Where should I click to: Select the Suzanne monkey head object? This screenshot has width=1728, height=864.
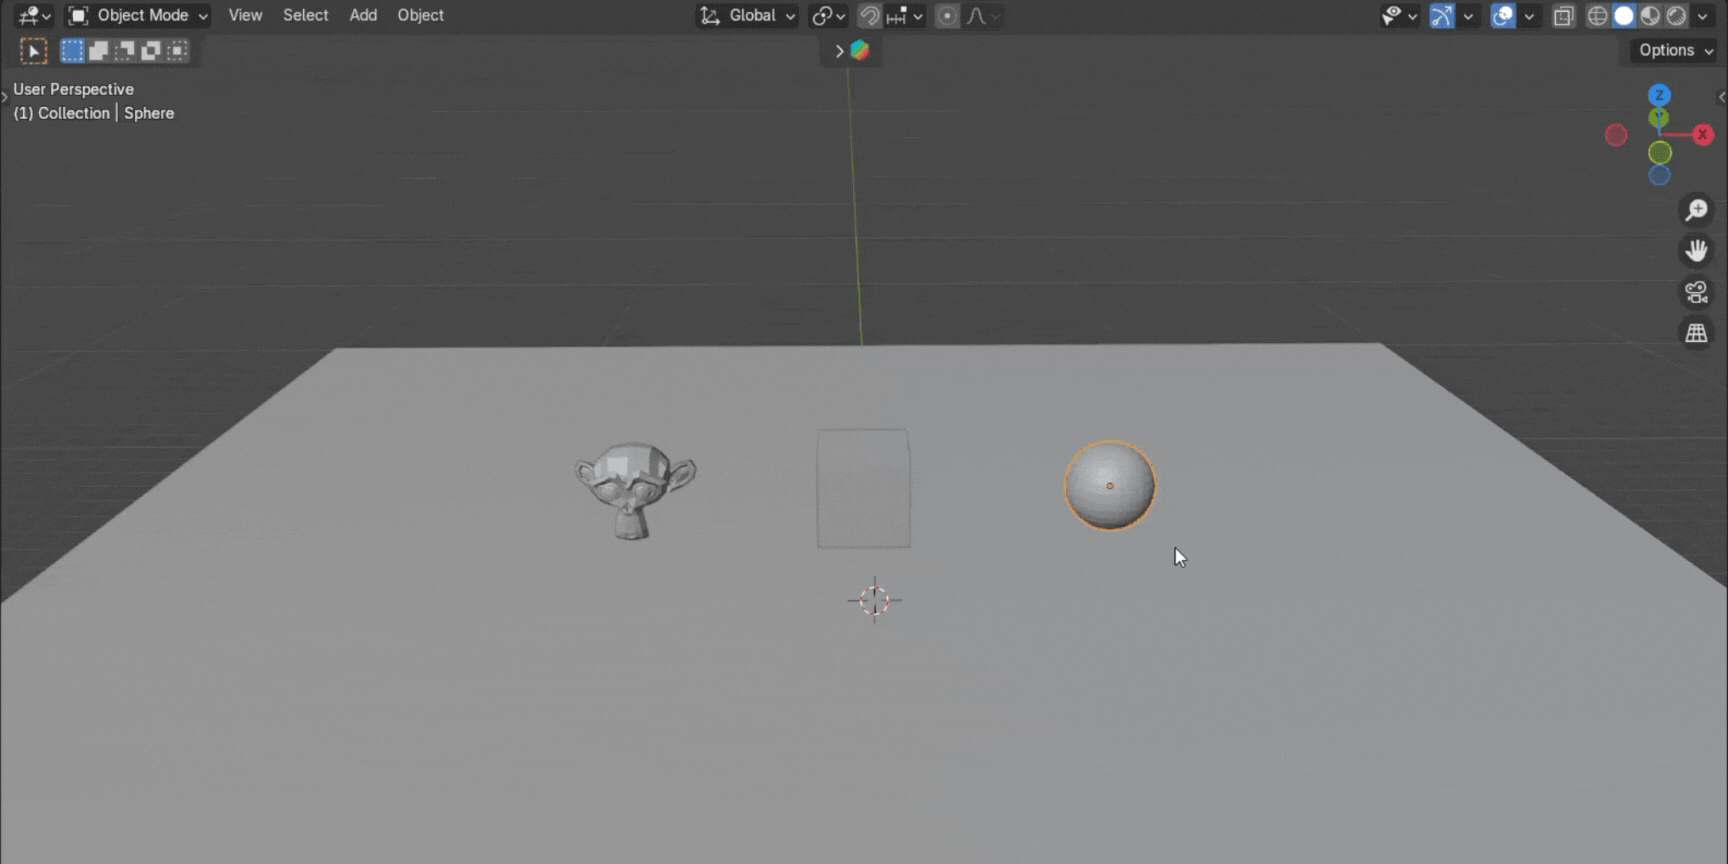(x=634, y=488)
